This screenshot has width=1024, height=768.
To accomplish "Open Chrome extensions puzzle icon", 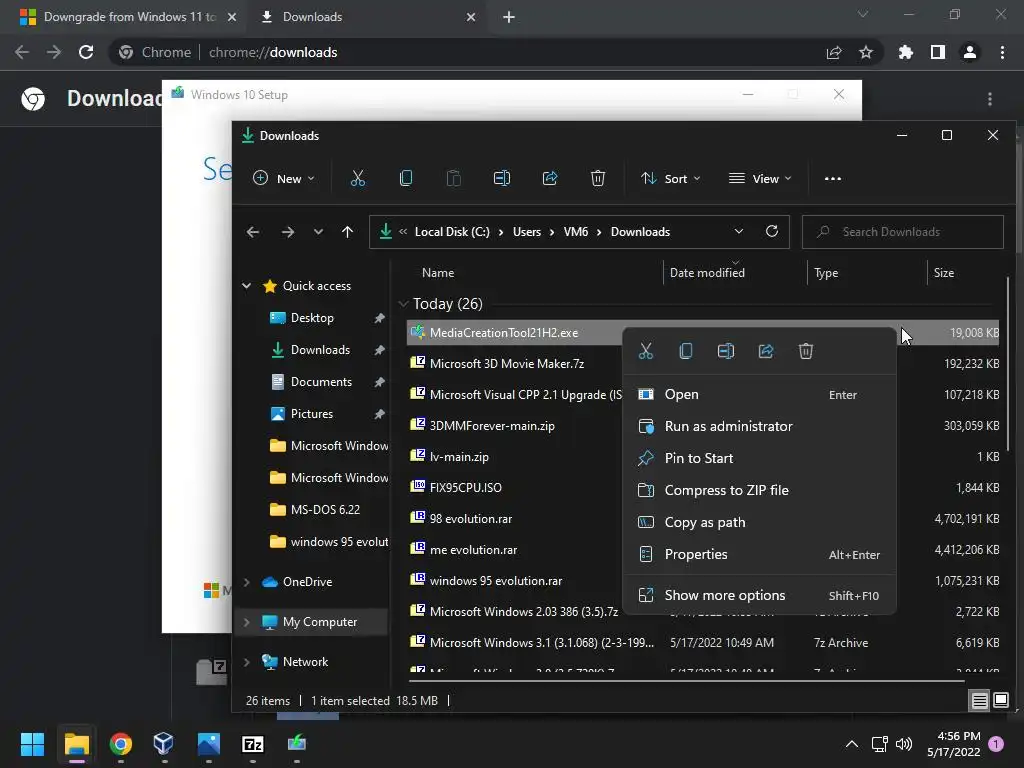I will coord(906,52).
